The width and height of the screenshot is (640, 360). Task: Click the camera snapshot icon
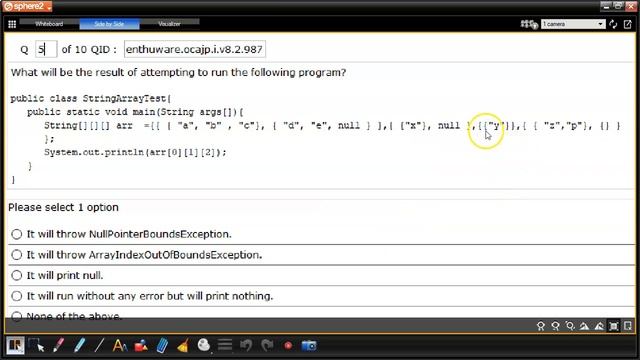click(309, 346)
